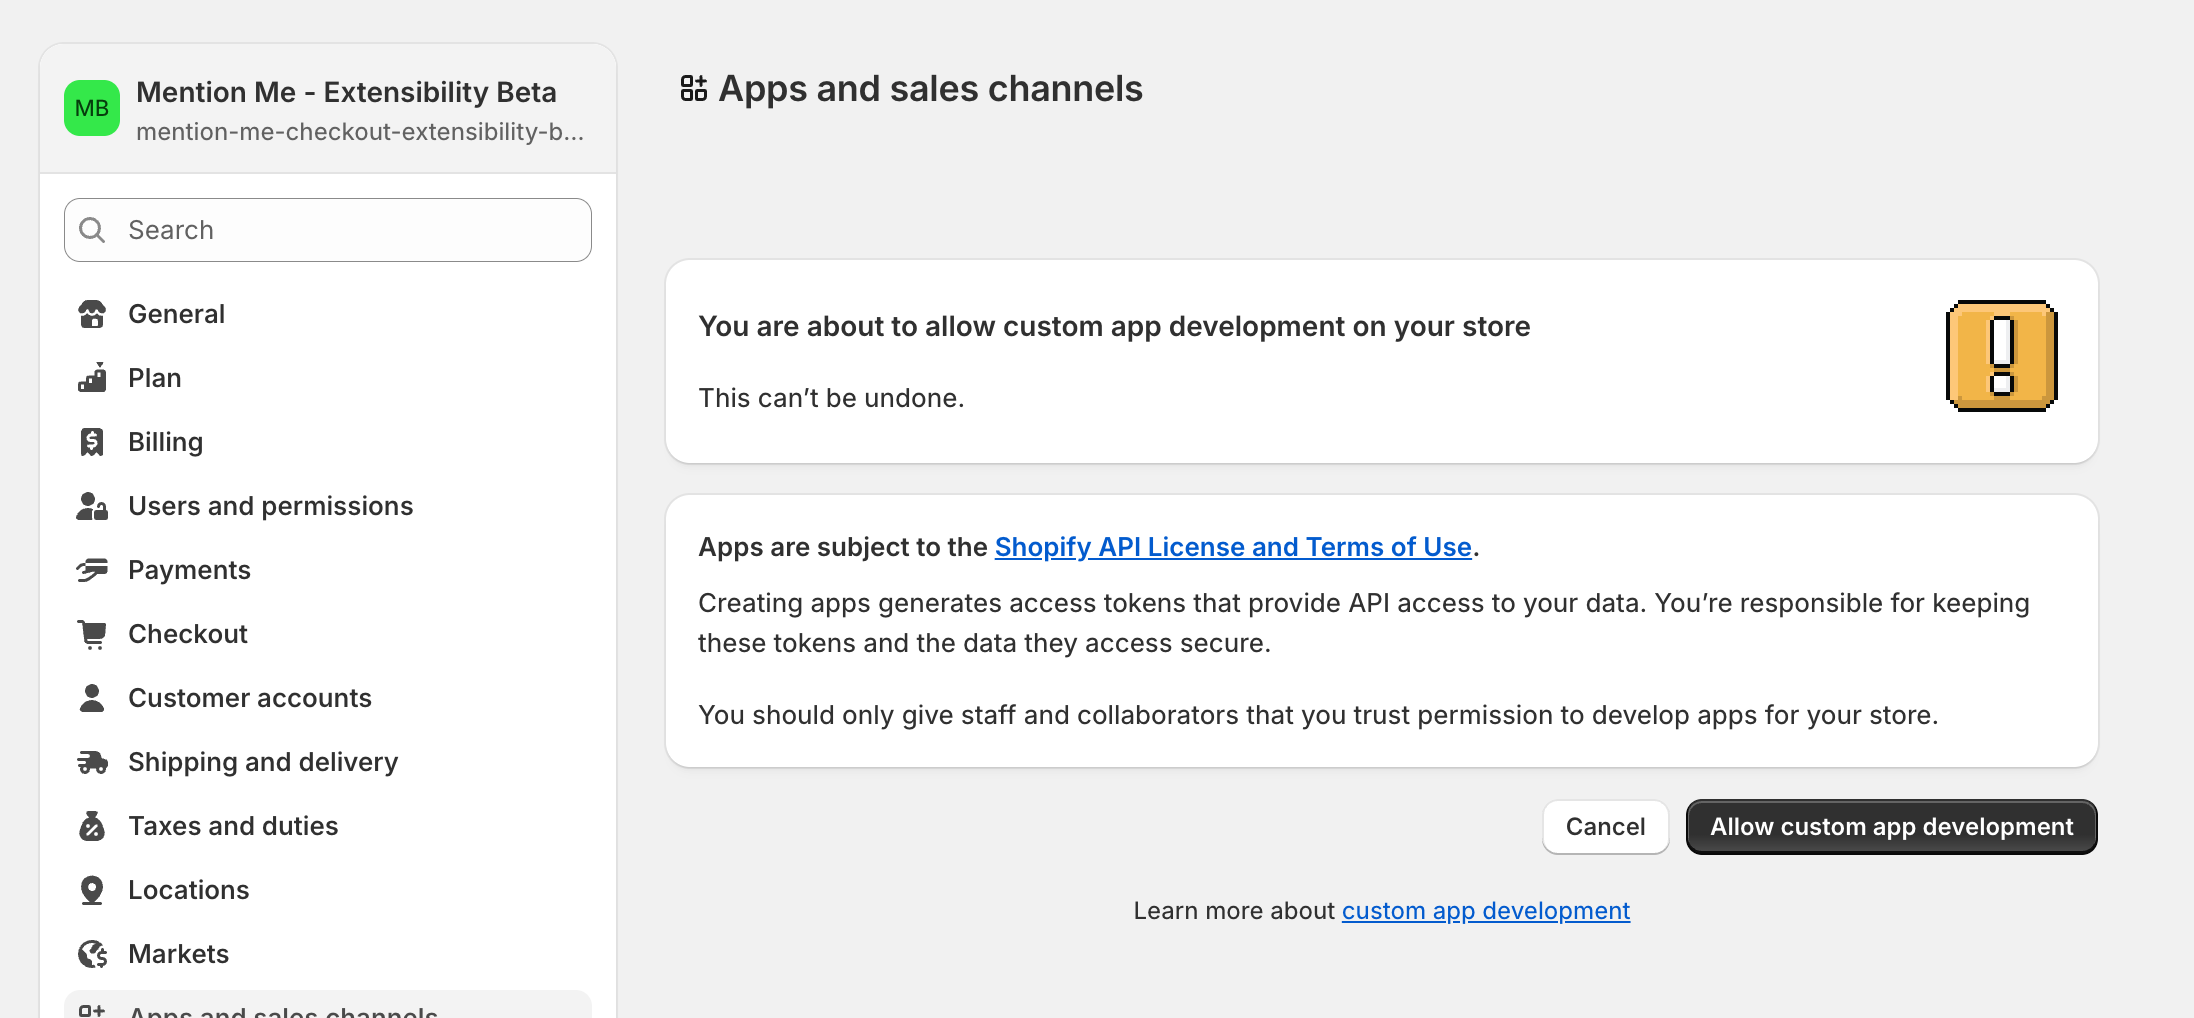Viewport: 2194px width, 1018px height.
Task: Select the Customer accounts person icon
Action: [x=92, y=697]
